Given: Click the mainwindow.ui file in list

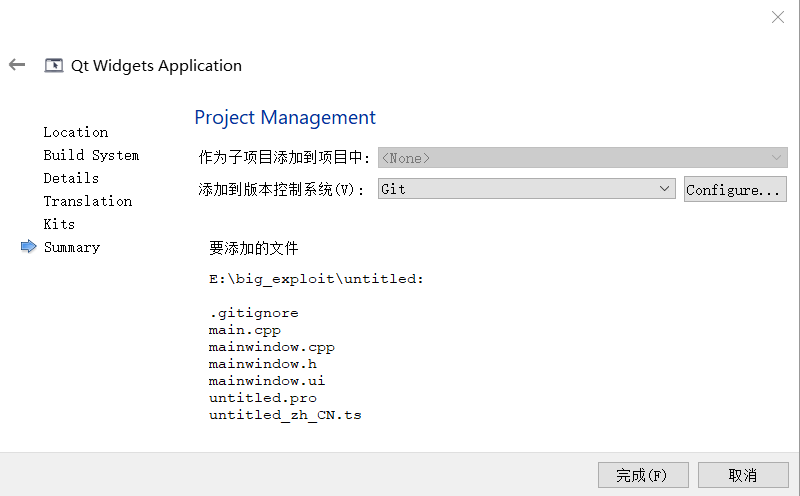Looking at the screenshot, I should (x=267, y=381).
